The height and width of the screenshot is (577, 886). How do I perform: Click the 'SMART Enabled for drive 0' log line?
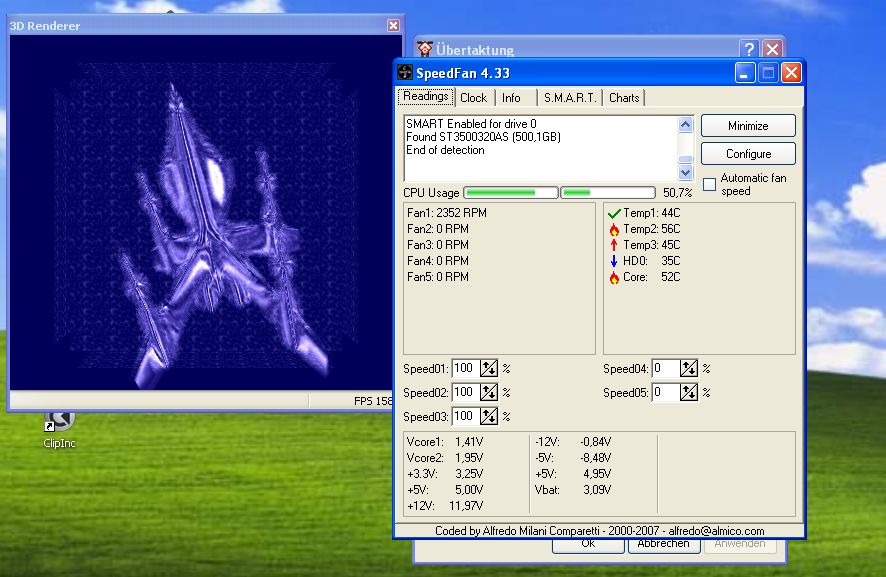pos(471,124)
